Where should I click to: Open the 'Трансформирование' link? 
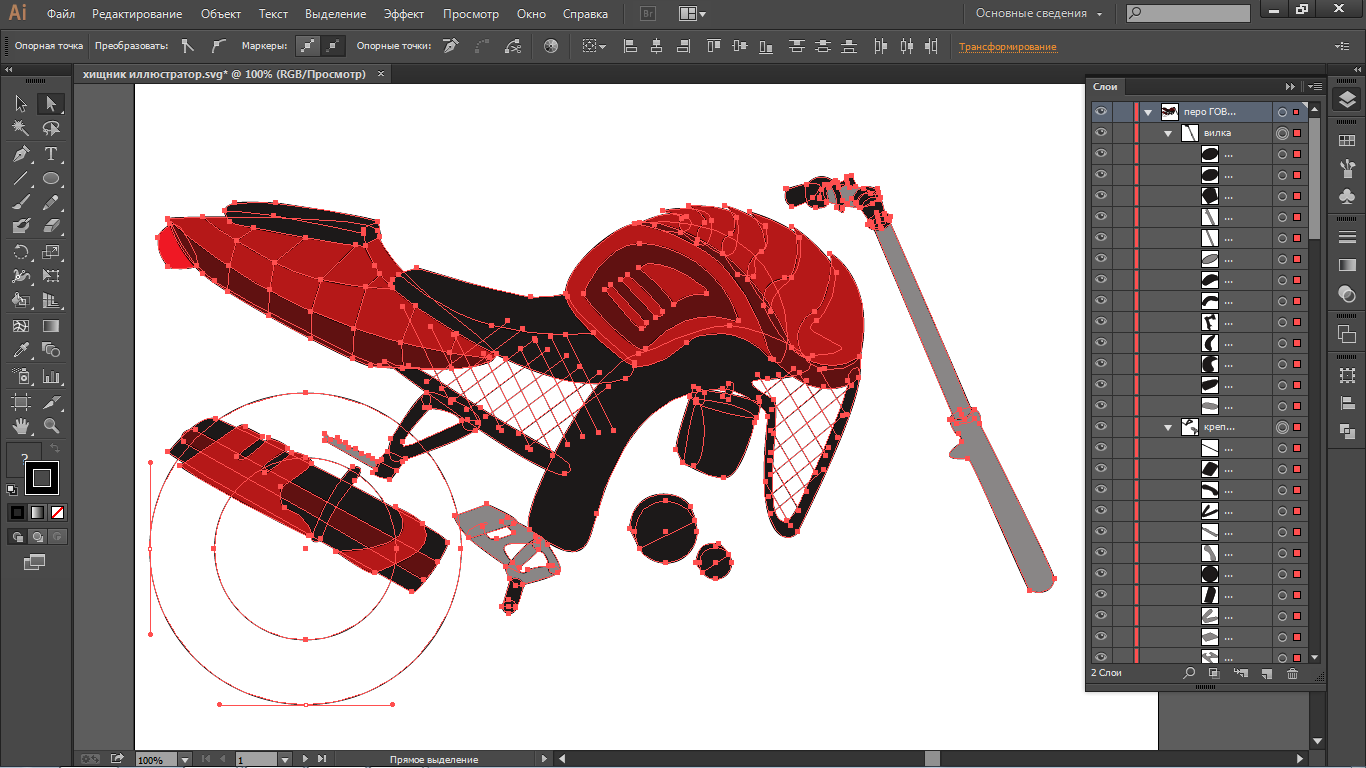point(1007,47)
